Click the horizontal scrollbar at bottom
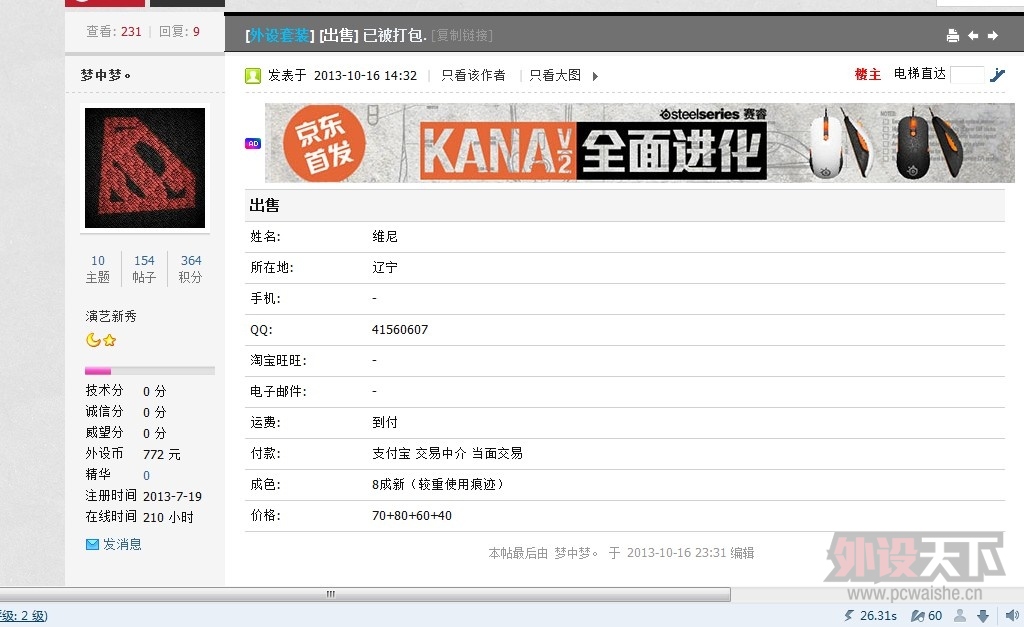Viewport: 1024px width, 627px height. point(364,594)
